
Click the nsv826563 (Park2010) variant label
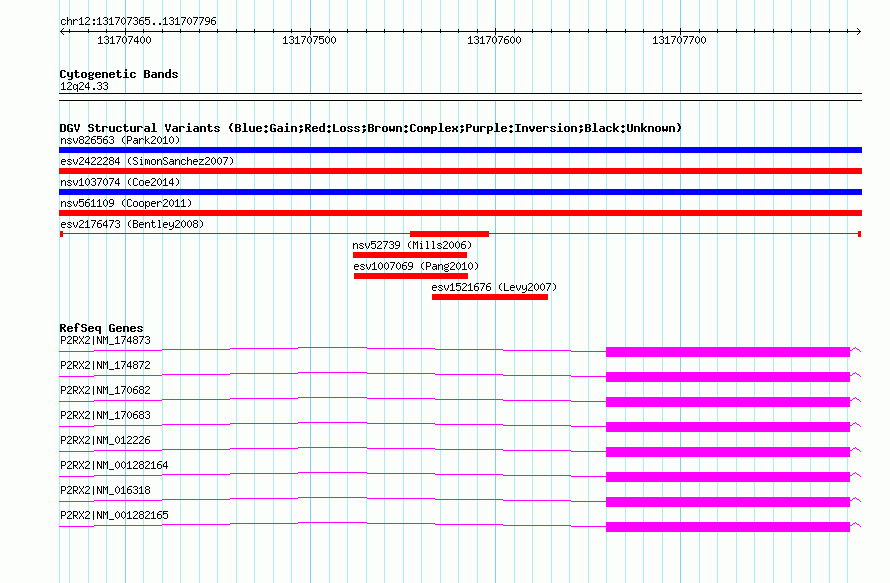click(x=120, y=140)
